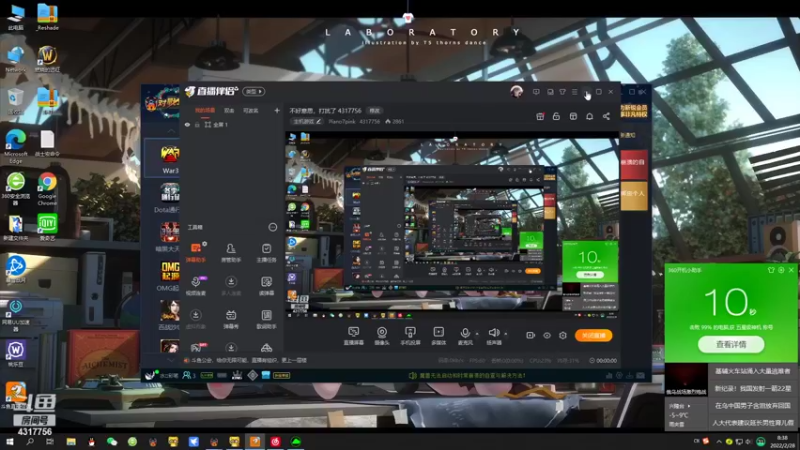Expand microphone options dropdown arrow
Image resolution: width=800 pixels, height=450 pixels.
click(x=477, y=334)
